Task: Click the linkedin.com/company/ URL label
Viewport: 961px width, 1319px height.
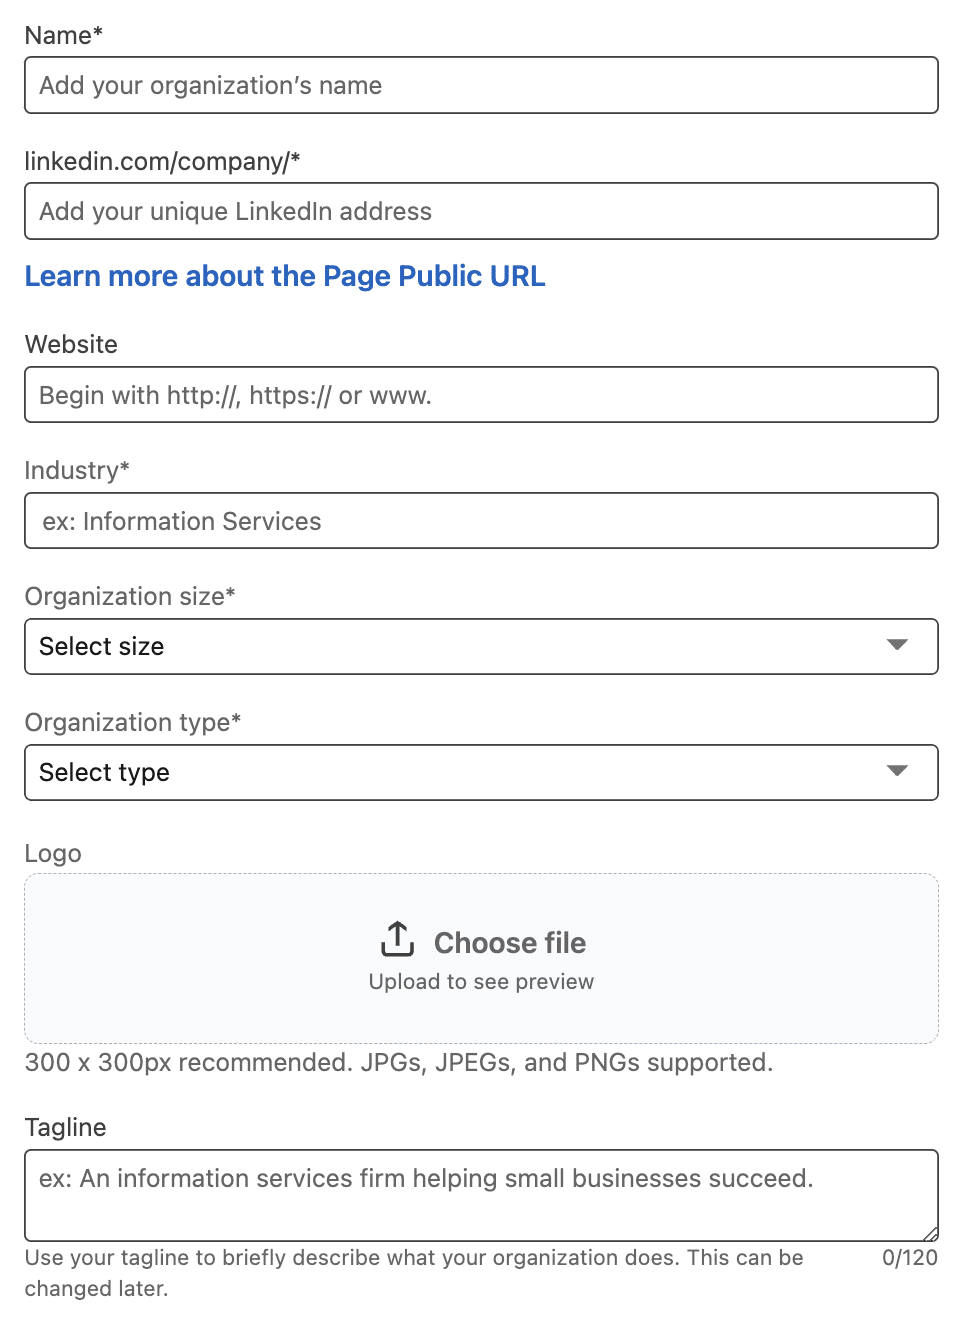Action: coord(164,161)
